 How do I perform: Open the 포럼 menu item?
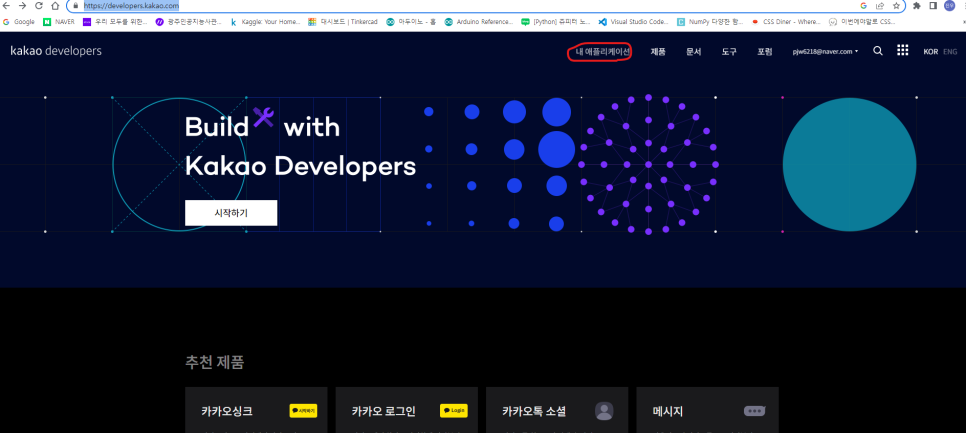click(x=765, y=52)
